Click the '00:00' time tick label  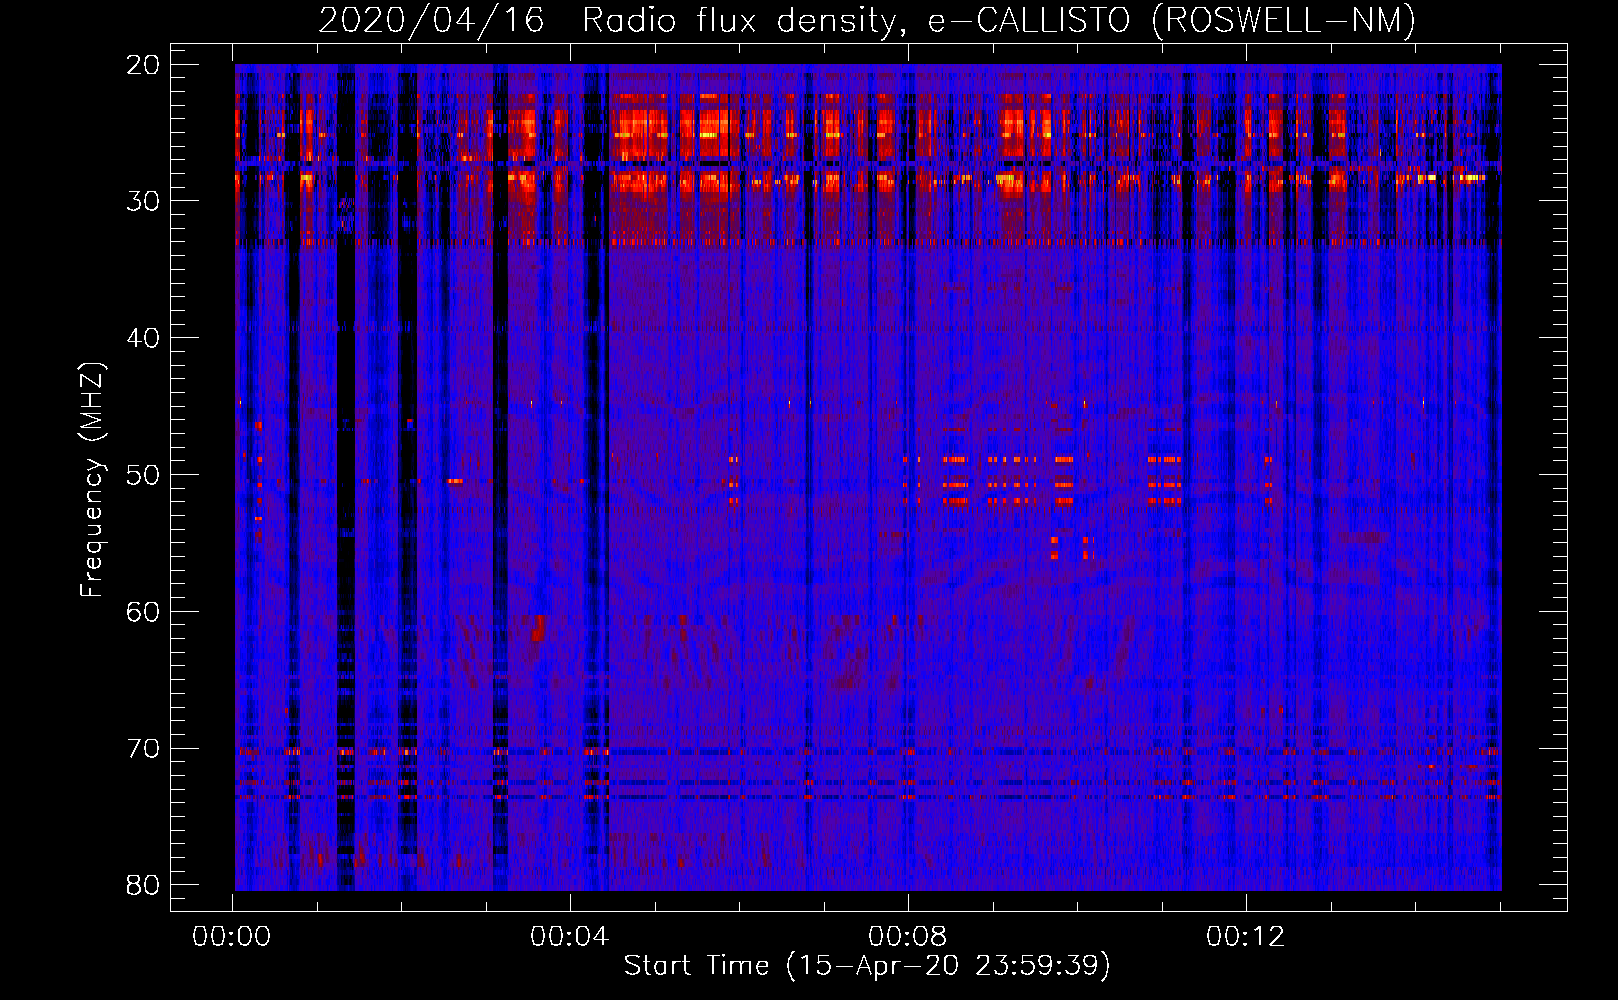click(x=232, y=937)
